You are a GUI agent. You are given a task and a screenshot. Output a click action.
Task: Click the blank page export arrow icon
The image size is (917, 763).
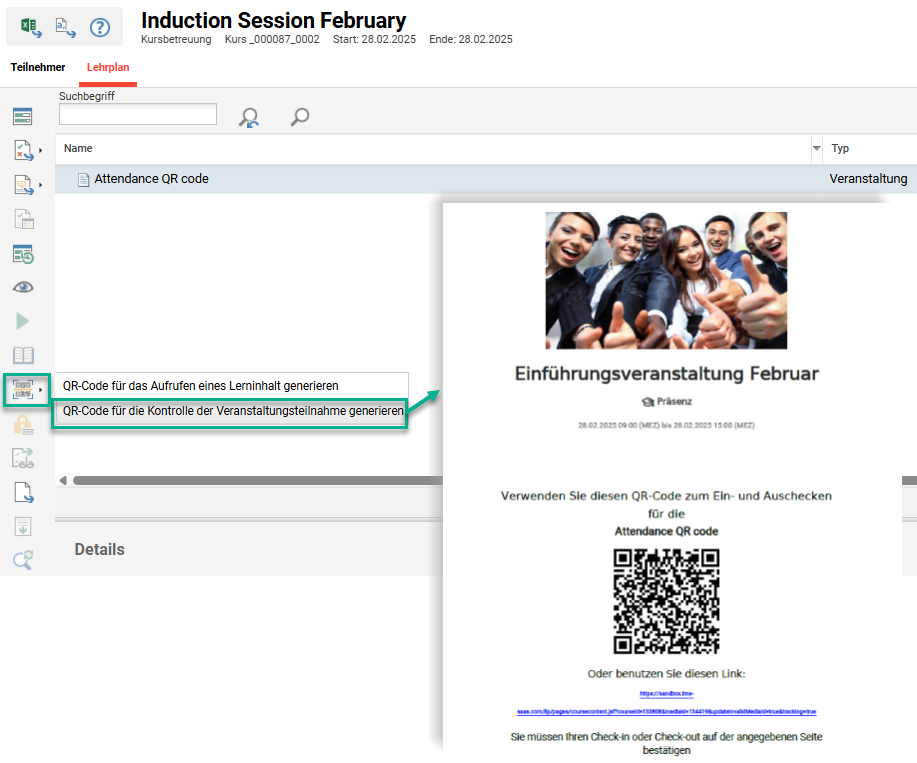pyautogui.click(x=23, y=492)
